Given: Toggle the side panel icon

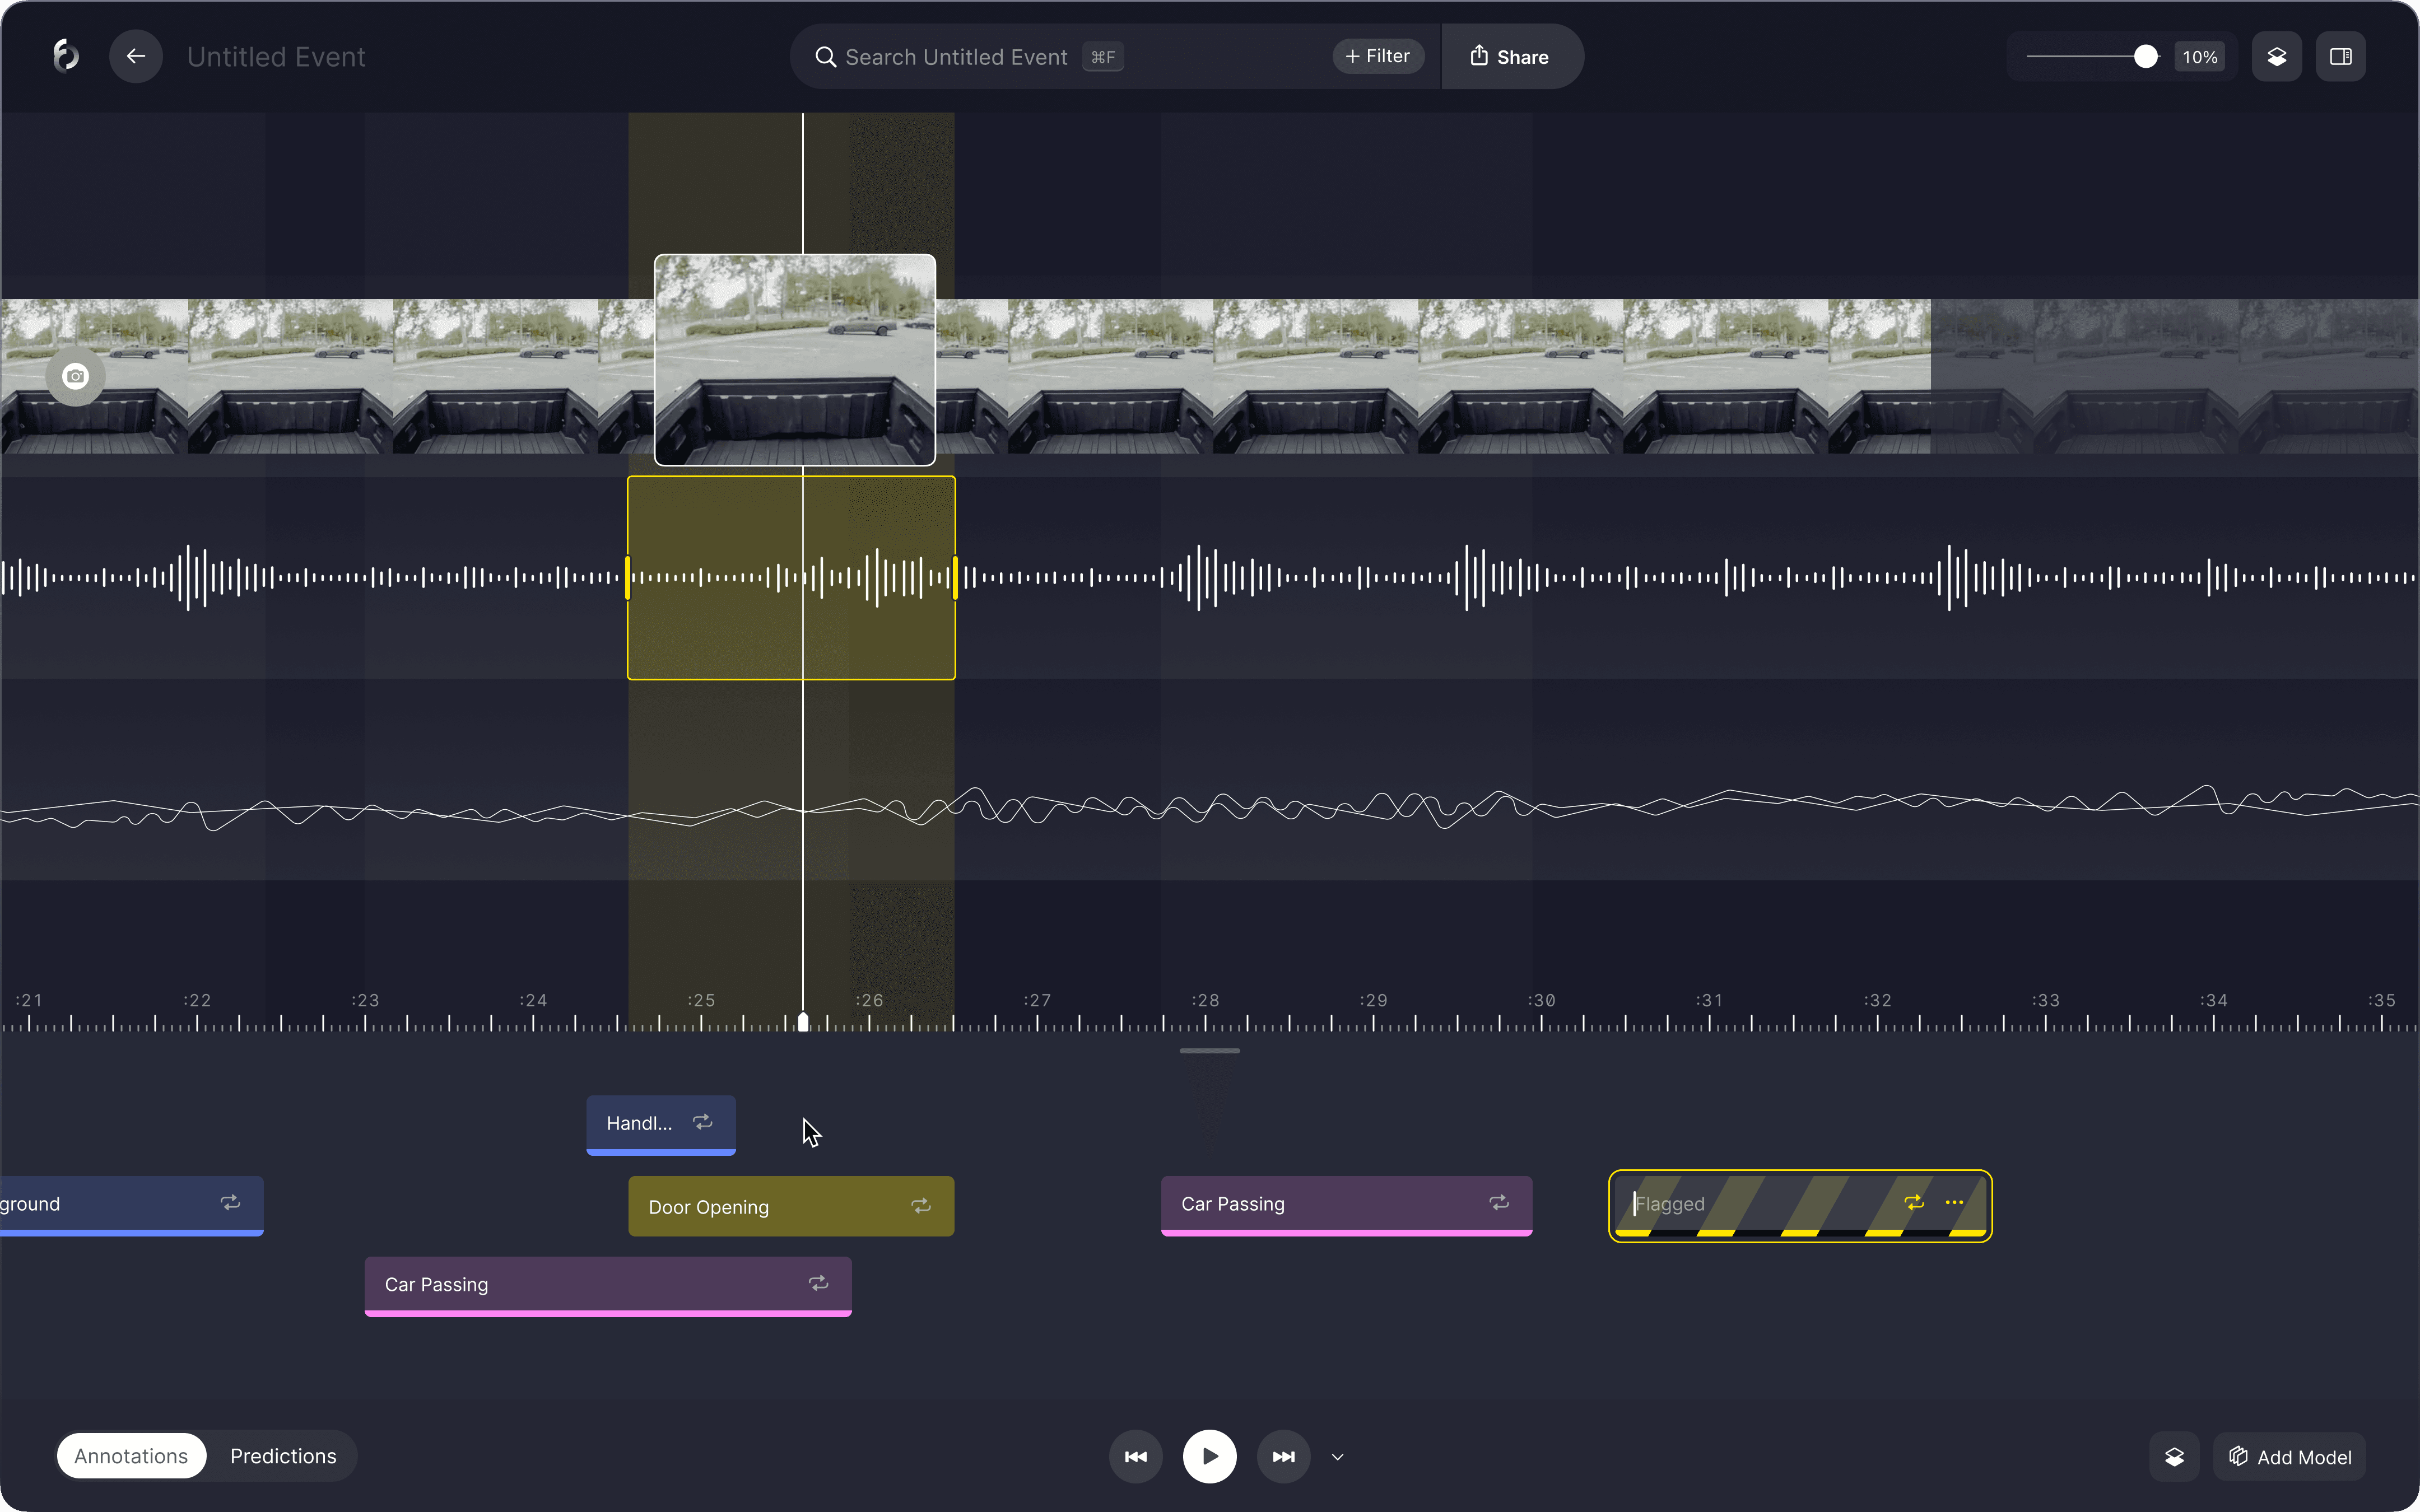Looking at the screenshot, I should [x=2340, y=57].
